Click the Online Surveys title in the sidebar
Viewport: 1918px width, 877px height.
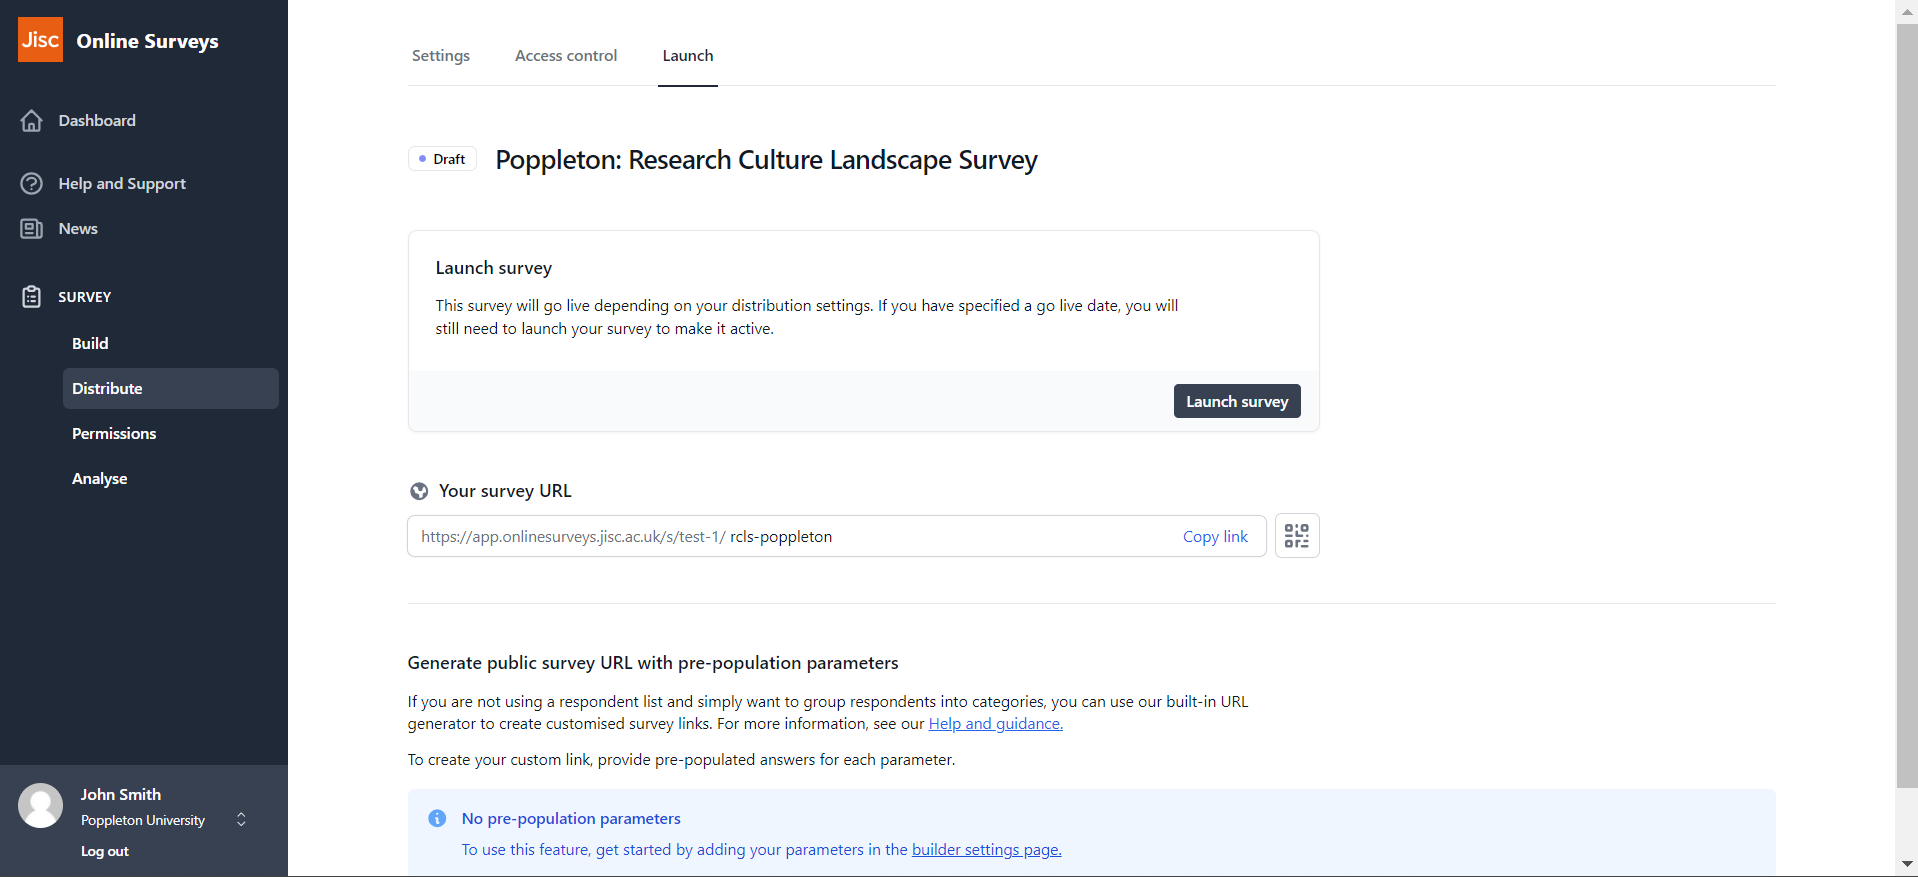tap(147, 41)
